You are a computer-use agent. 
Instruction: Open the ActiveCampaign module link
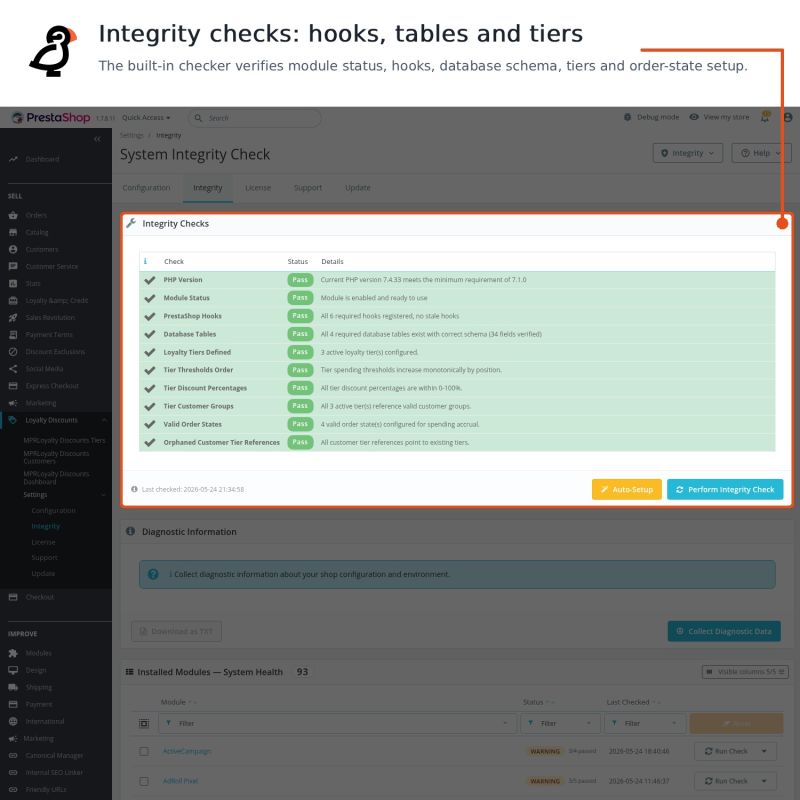click(187, 752)
